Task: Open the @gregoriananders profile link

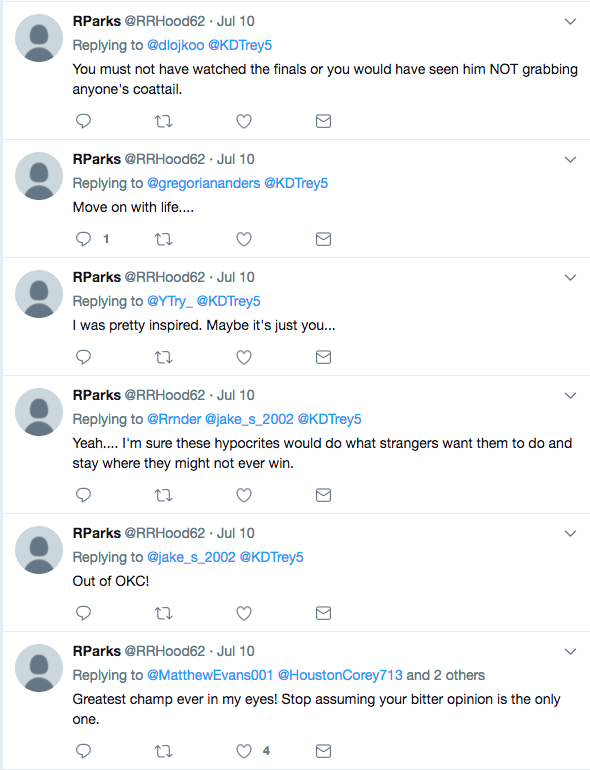Action: (203, 183)
